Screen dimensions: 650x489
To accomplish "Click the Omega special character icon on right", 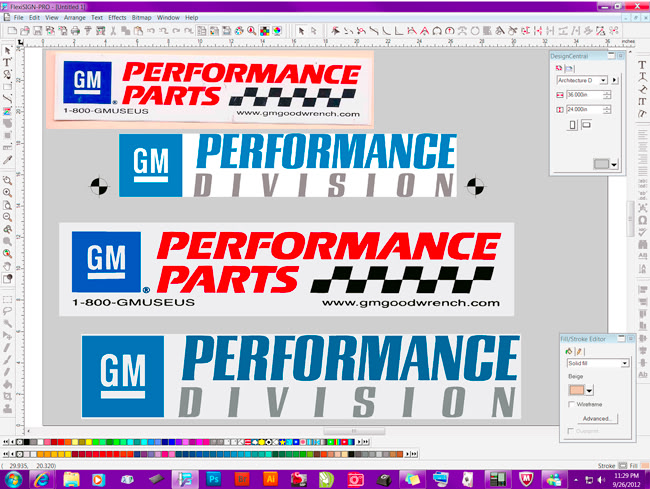I will coord(643,220).
